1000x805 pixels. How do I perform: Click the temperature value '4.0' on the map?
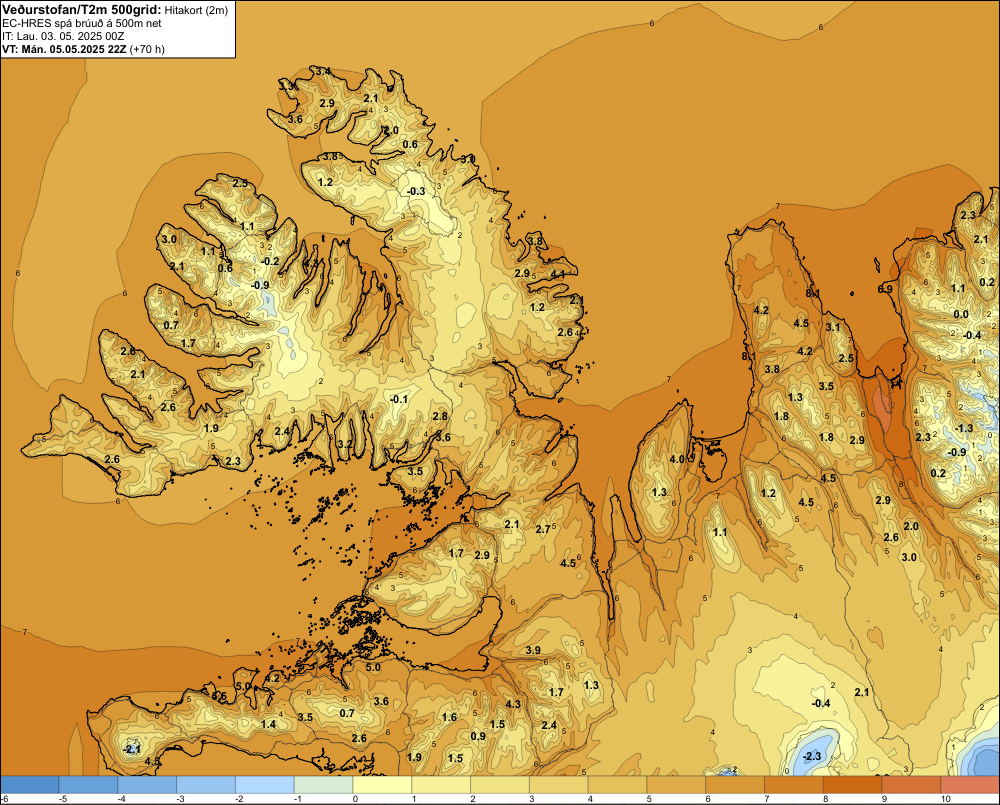coord(677,459)
